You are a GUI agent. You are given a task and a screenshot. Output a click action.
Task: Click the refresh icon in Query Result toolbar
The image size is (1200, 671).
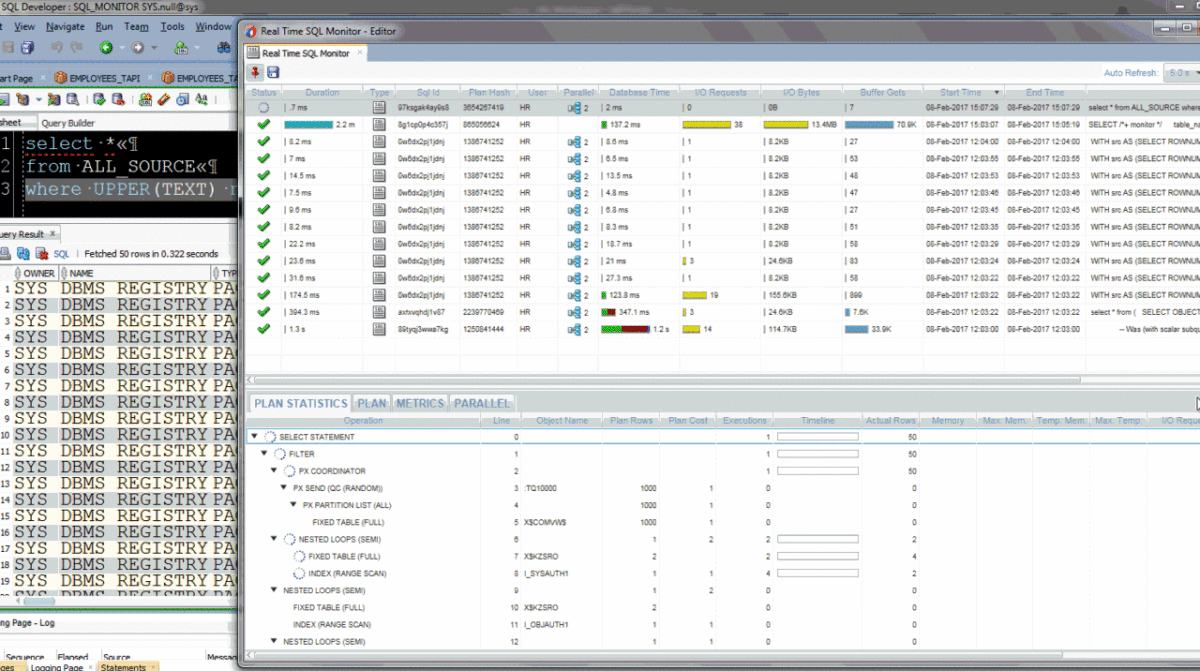click(x=23, y=254)
